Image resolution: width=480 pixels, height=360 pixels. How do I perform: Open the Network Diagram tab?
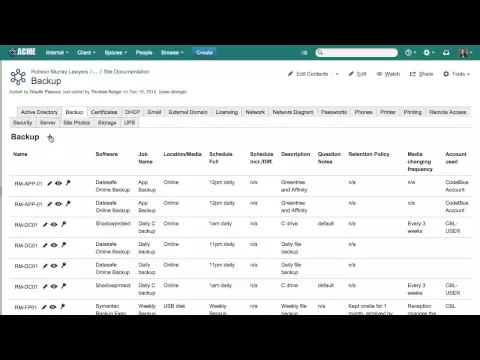293,112
